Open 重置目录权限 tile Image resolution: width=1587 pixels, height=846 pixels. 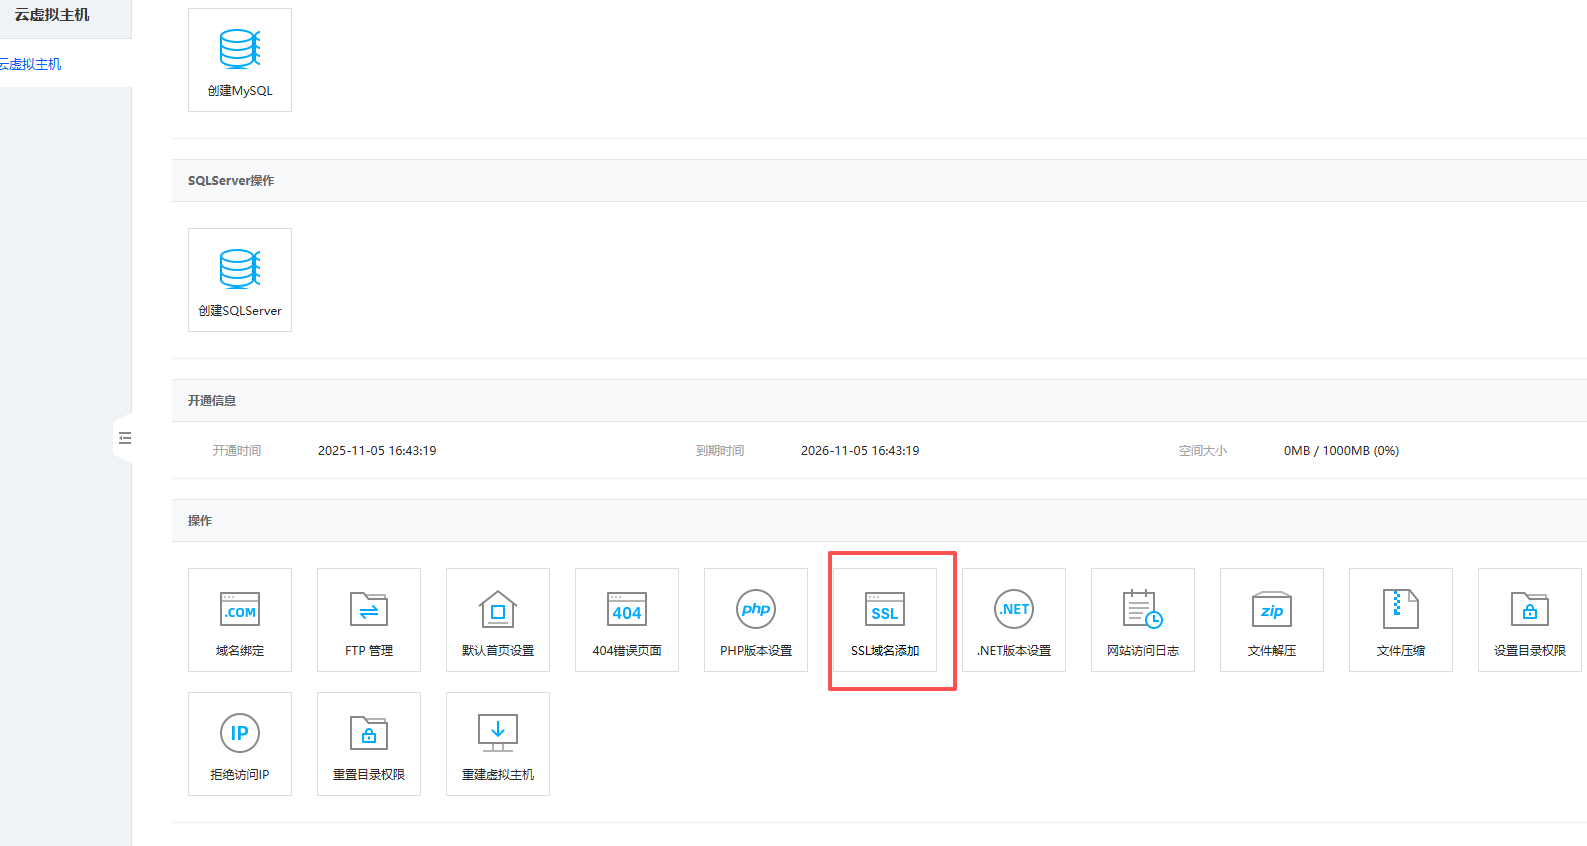[x=369, y=744]
